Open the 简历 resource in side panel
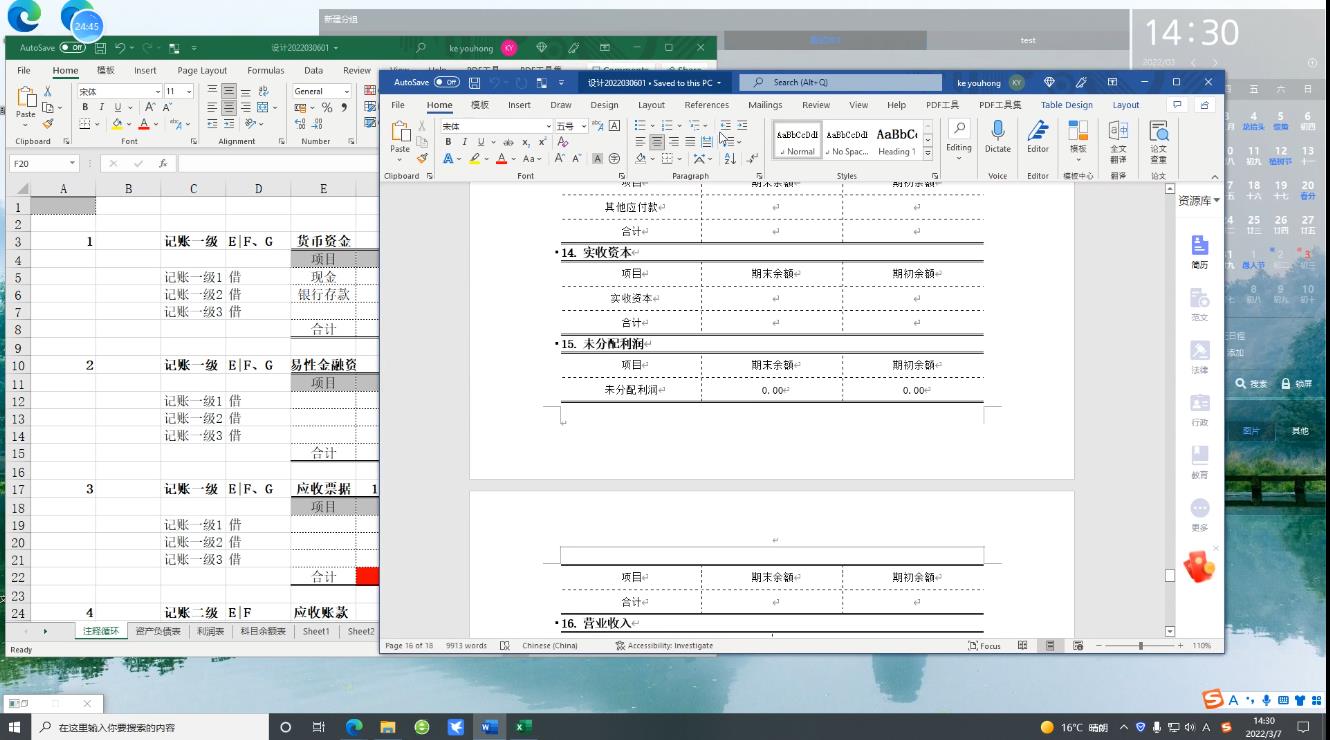This screenshot has height=740, width=1330. click(1199, 252)
